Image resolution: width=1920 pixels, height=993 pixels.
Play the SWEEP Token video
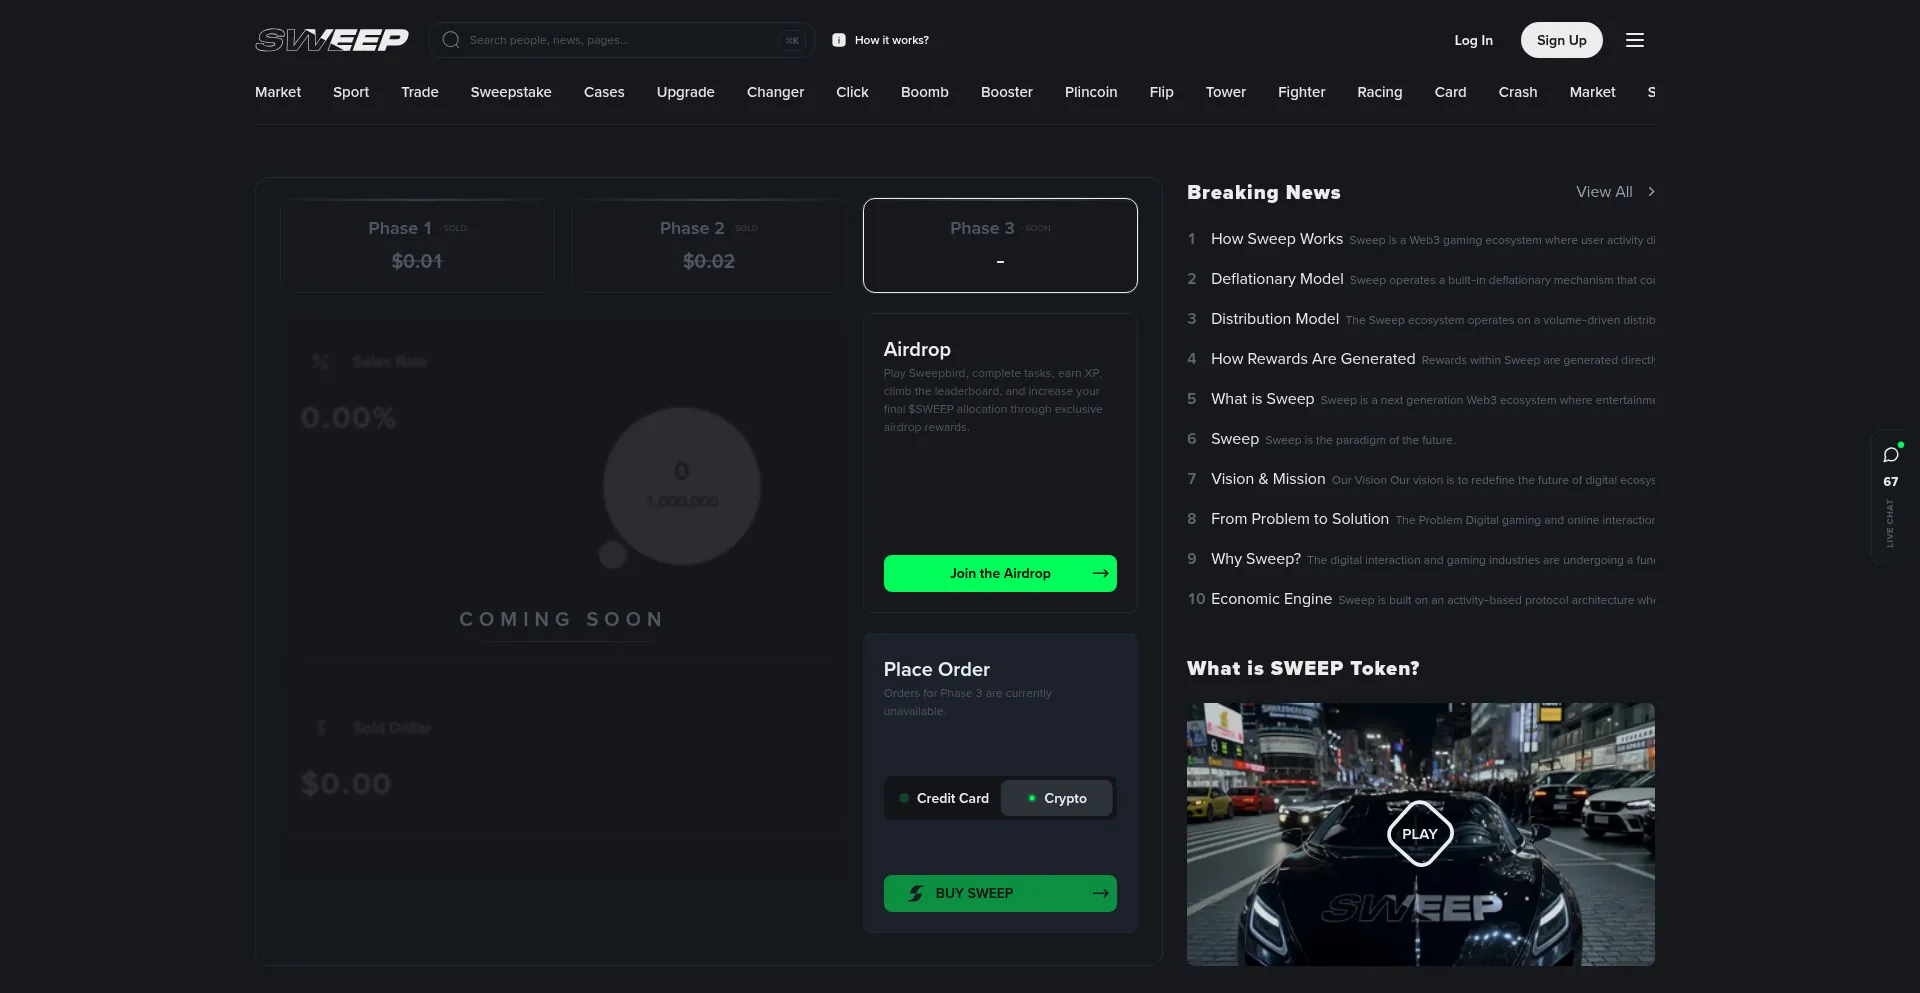pyautogui.click(x=1420, y=834)
